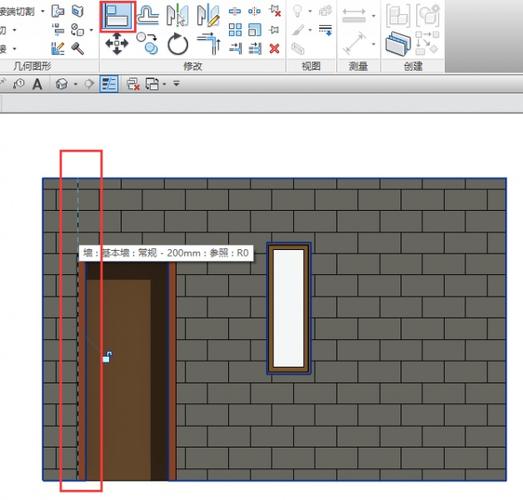This screenshot has width=523, height=500.
Task: Select the Align tool
Action: click(x=117, y=16)
